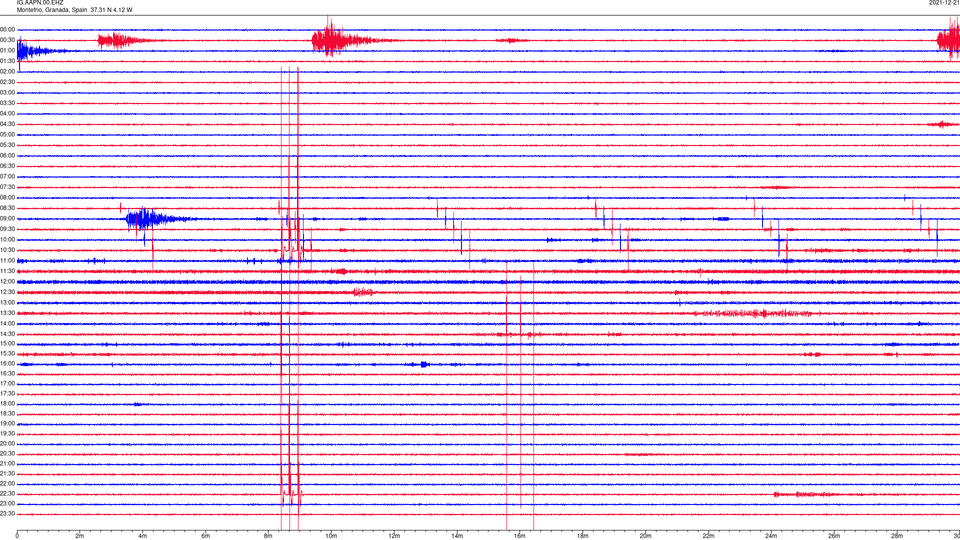Choose the 23:00 time label
The height and width of the screenshot is (540, 960).
pos(7,503)
